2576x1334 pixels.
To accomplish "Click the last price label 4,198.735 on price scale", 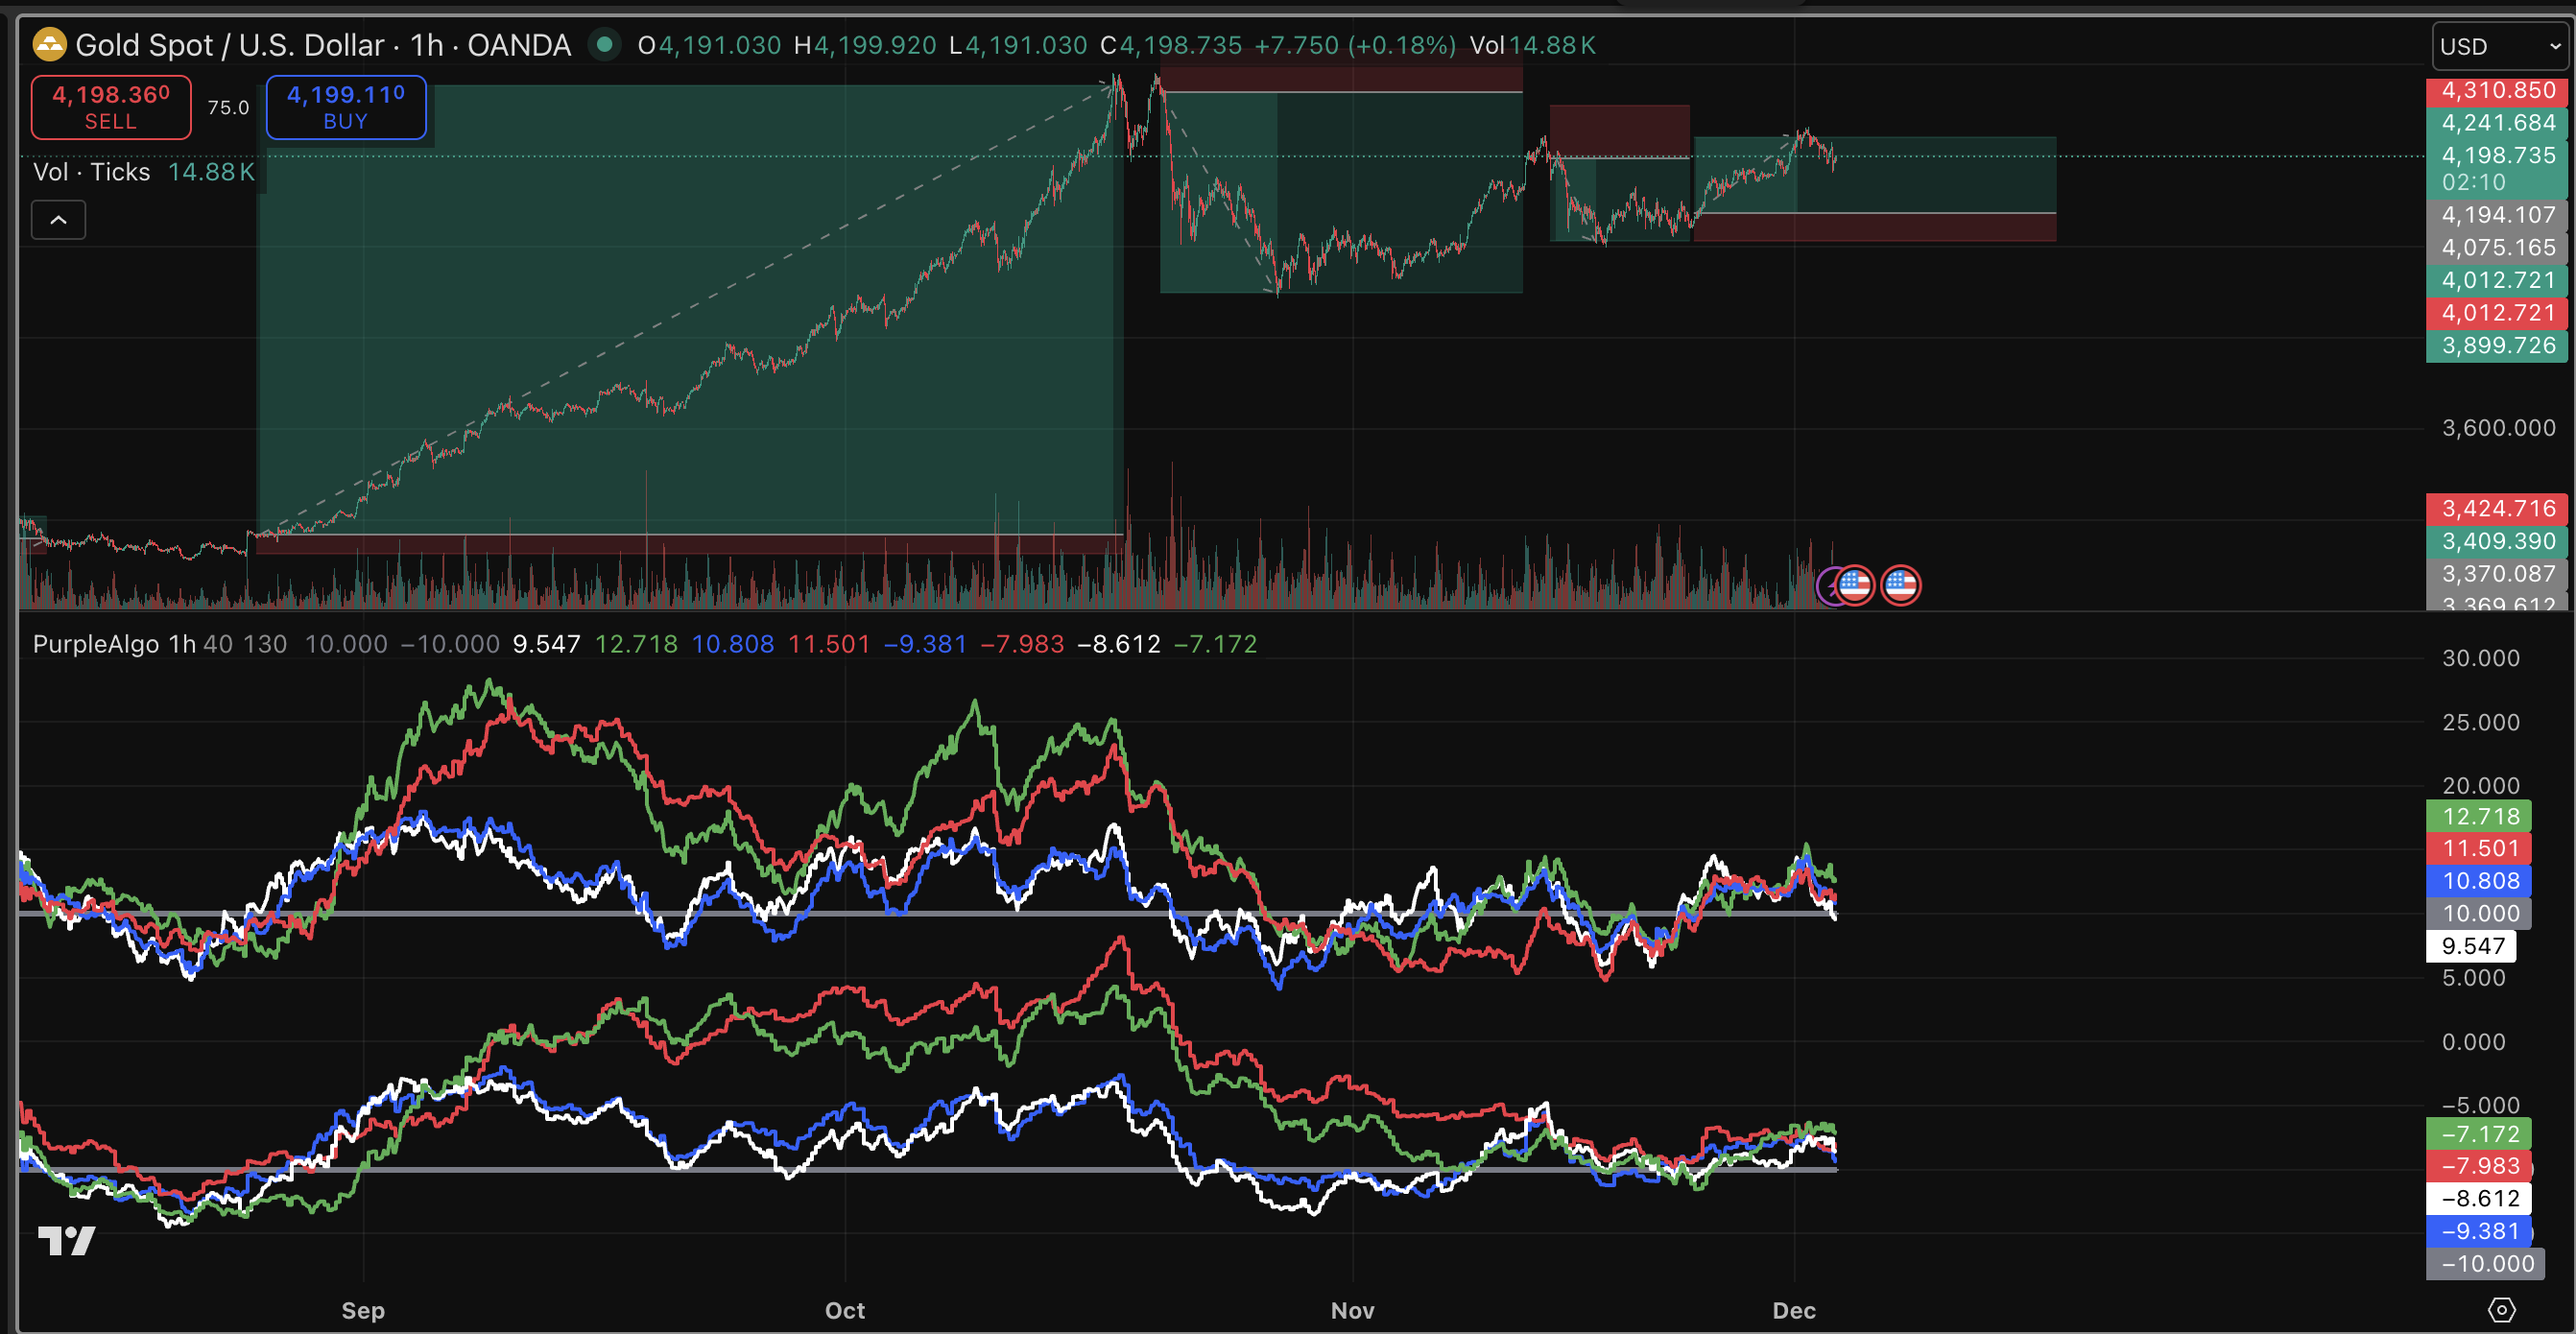I will pos(2497,155).
